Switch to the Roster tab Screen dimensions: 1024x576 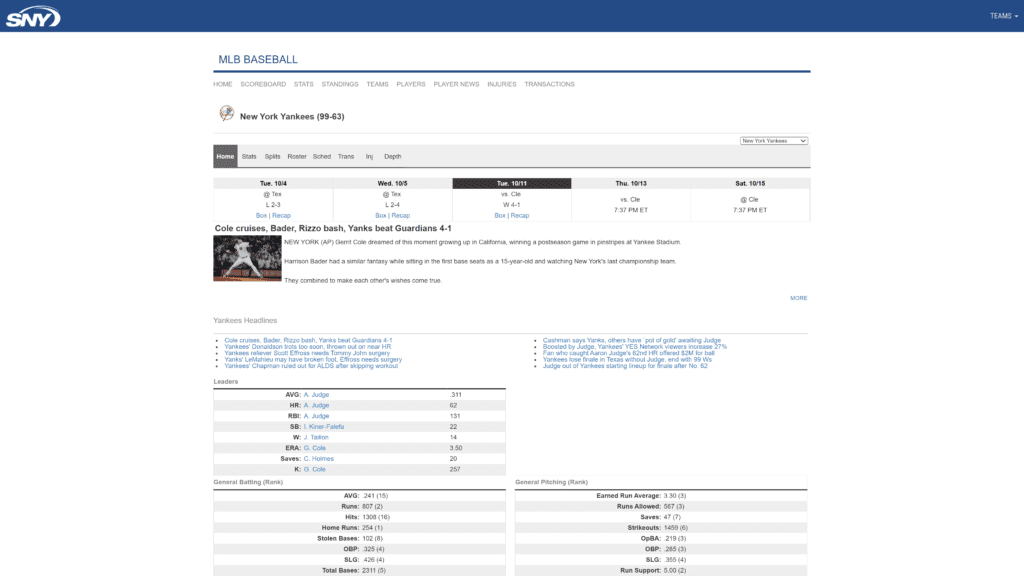[x=296, y=157]
